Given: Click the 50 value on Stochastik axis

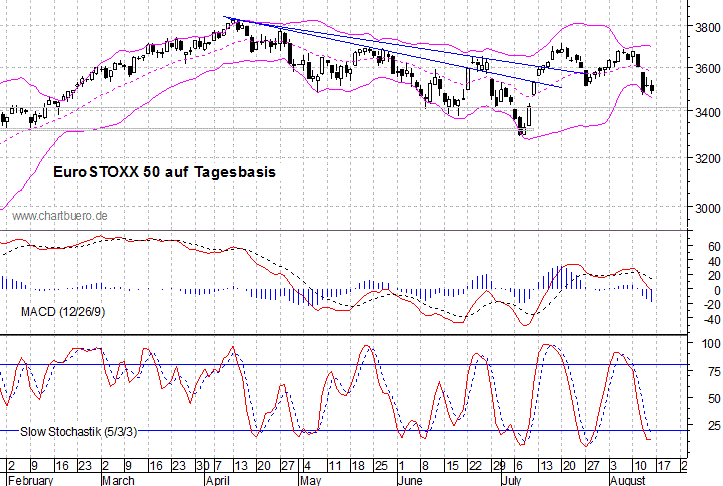Looking at the screenshot, I should click(x=714, y=398).
